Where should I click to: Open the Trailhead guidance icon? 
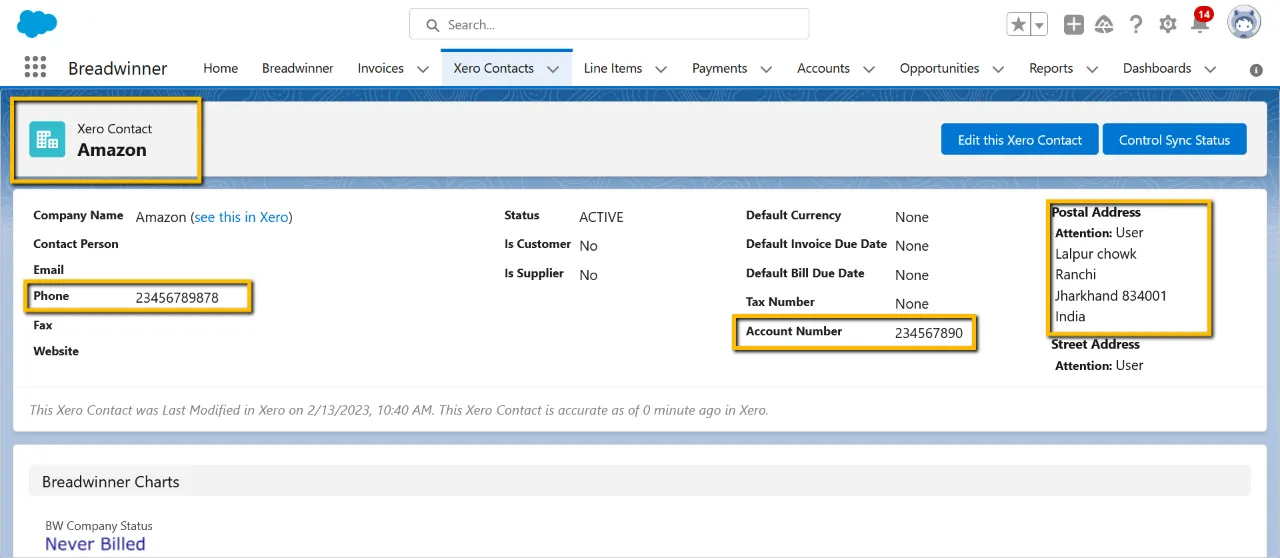(1104, 25)
